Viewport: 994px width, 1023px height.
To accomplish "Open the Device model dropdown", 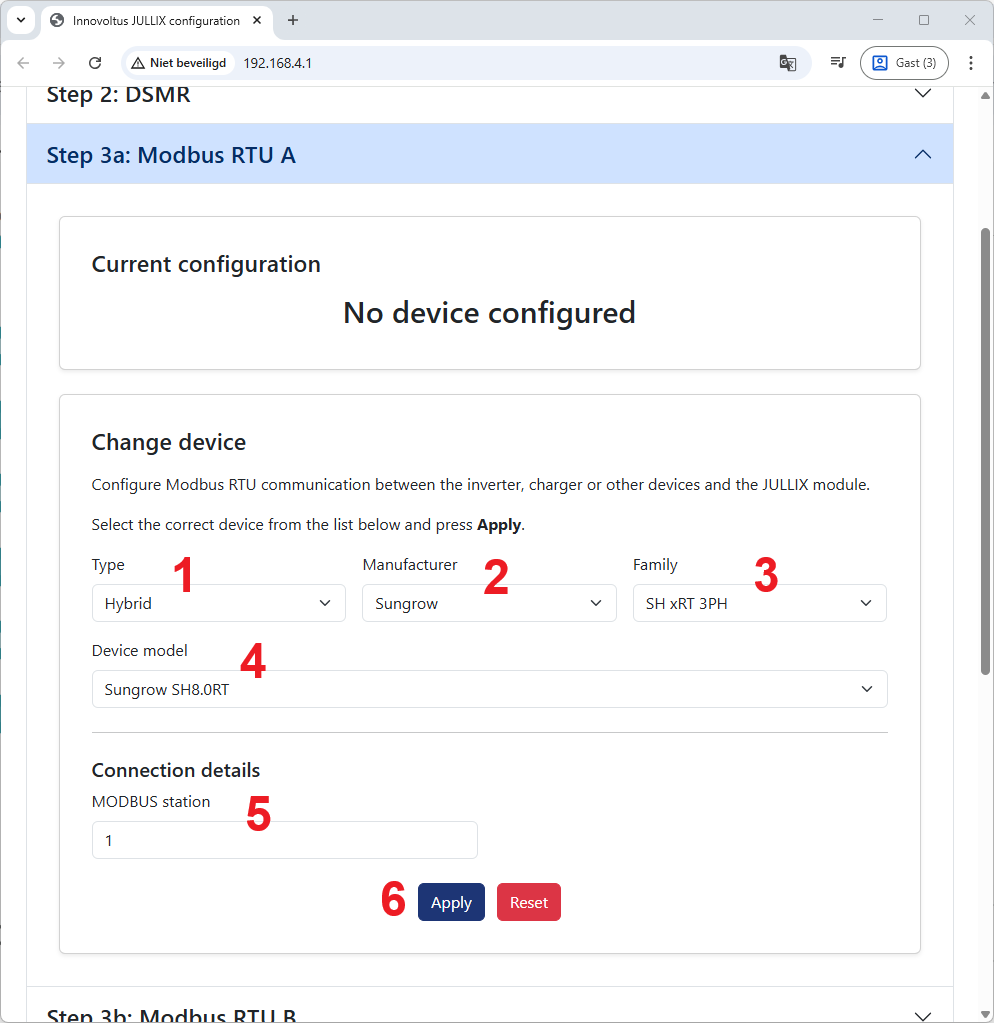I will (x=489, y=689).
